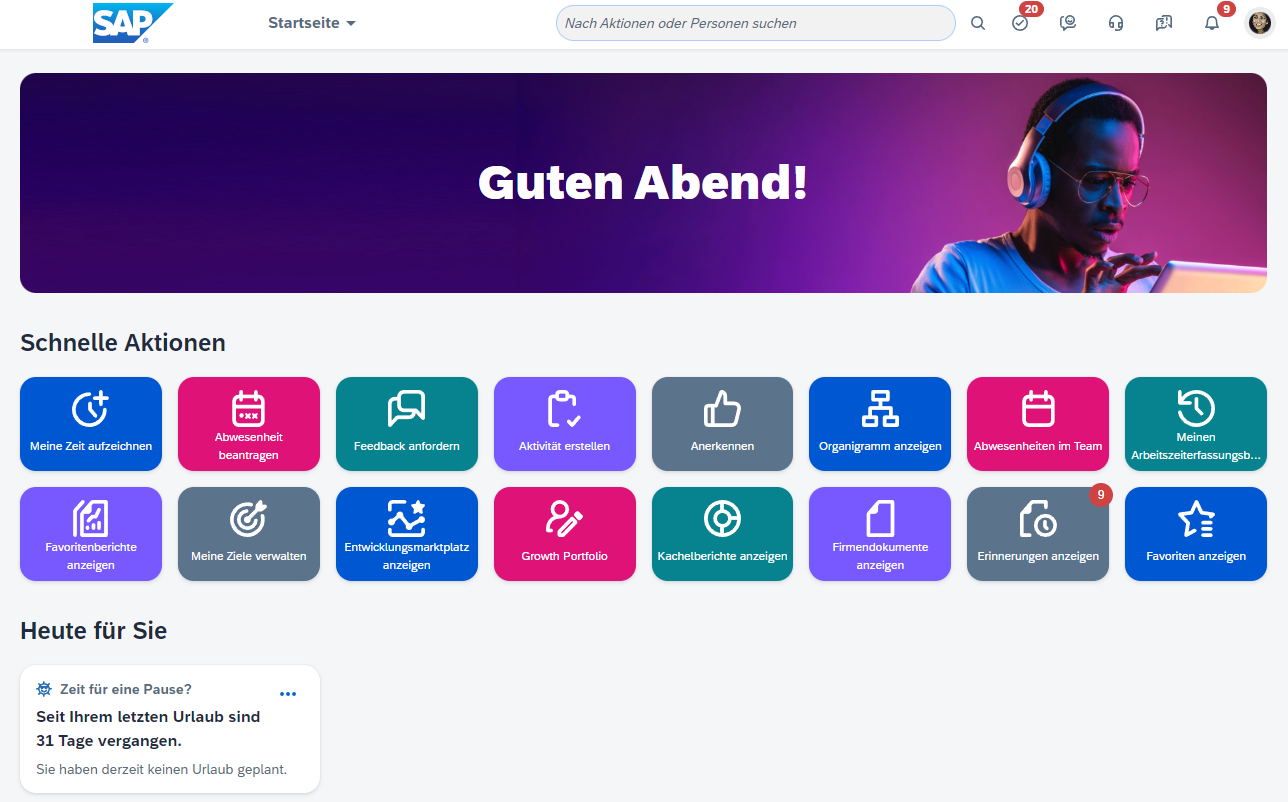
Task: Click the Favoriten anzeigen star tile
Action: (x=1196, y=534)
